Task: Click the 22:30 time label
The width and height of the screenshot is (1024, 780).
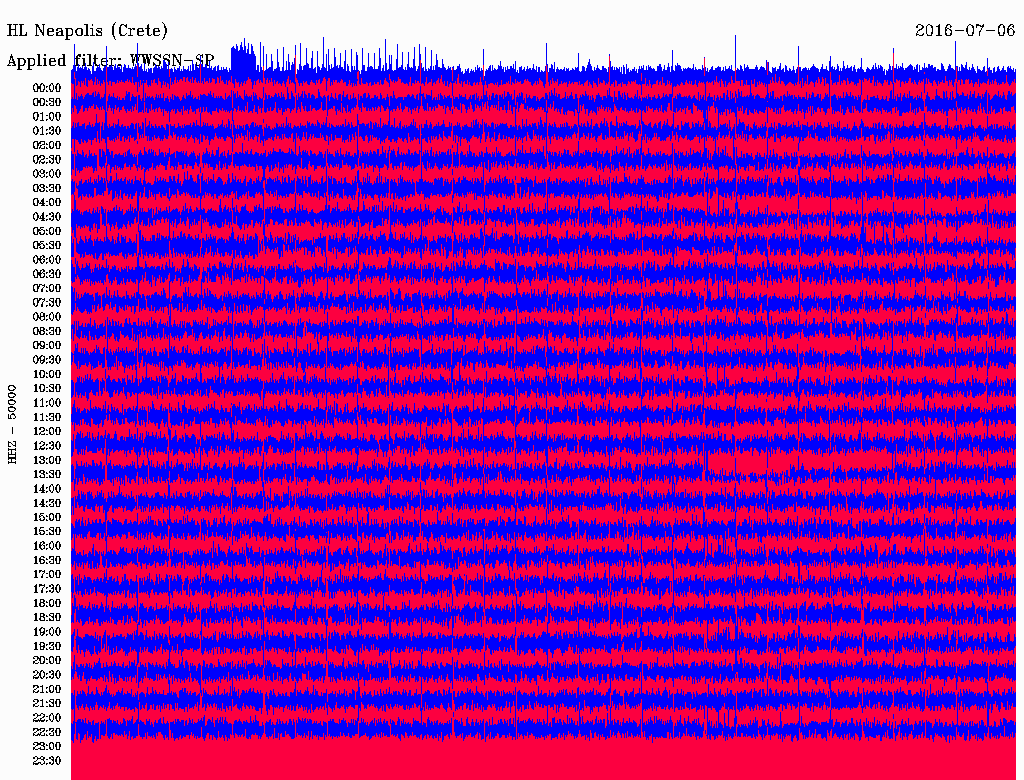Action: (x=47, y=732)
